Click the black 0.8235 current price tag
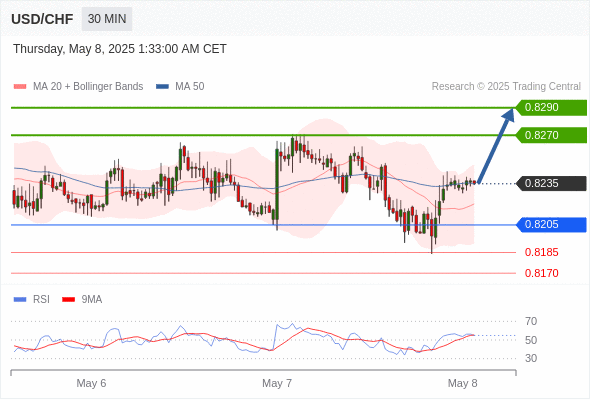Image resolution: width=590 pixels, height=400 pixels. coord(551,184)
